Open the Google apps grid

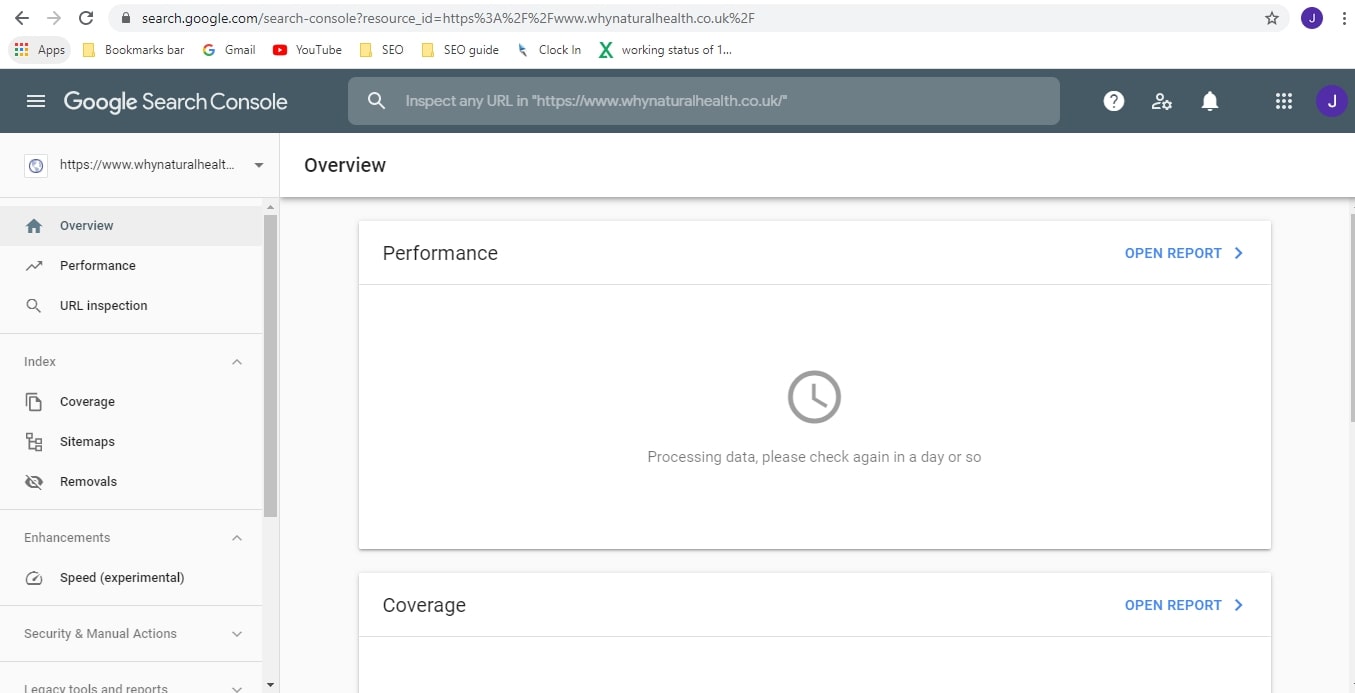click(1283, 100)
